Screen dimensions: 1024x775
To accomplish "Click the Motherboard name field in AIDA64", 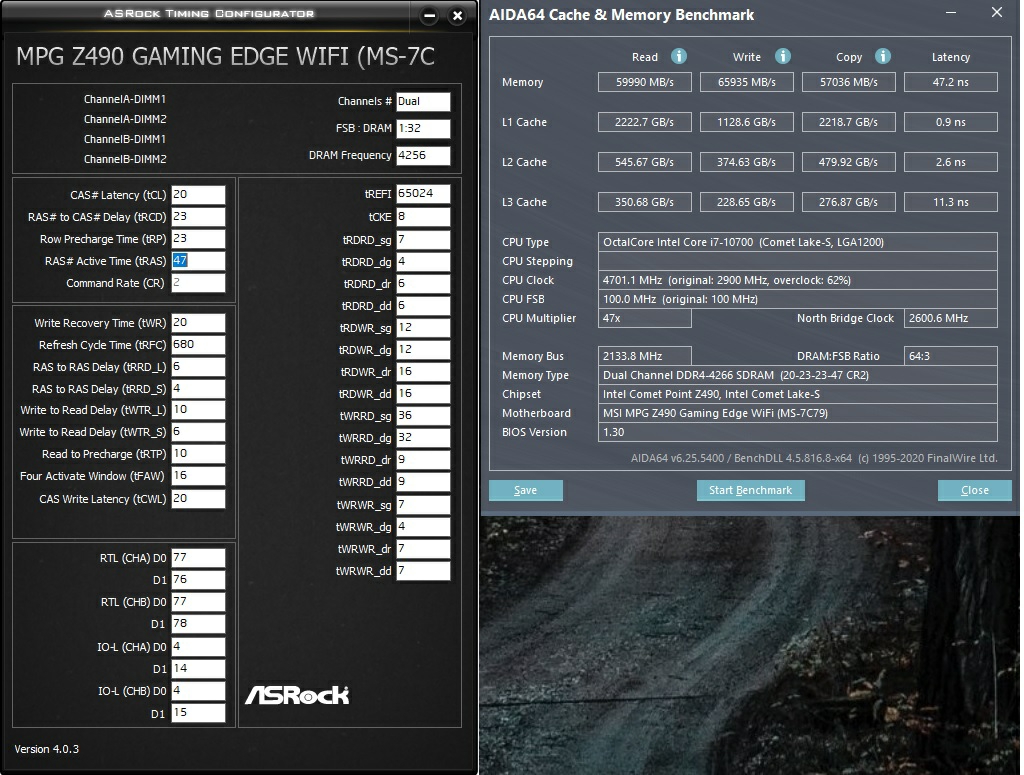I will 797,413.
